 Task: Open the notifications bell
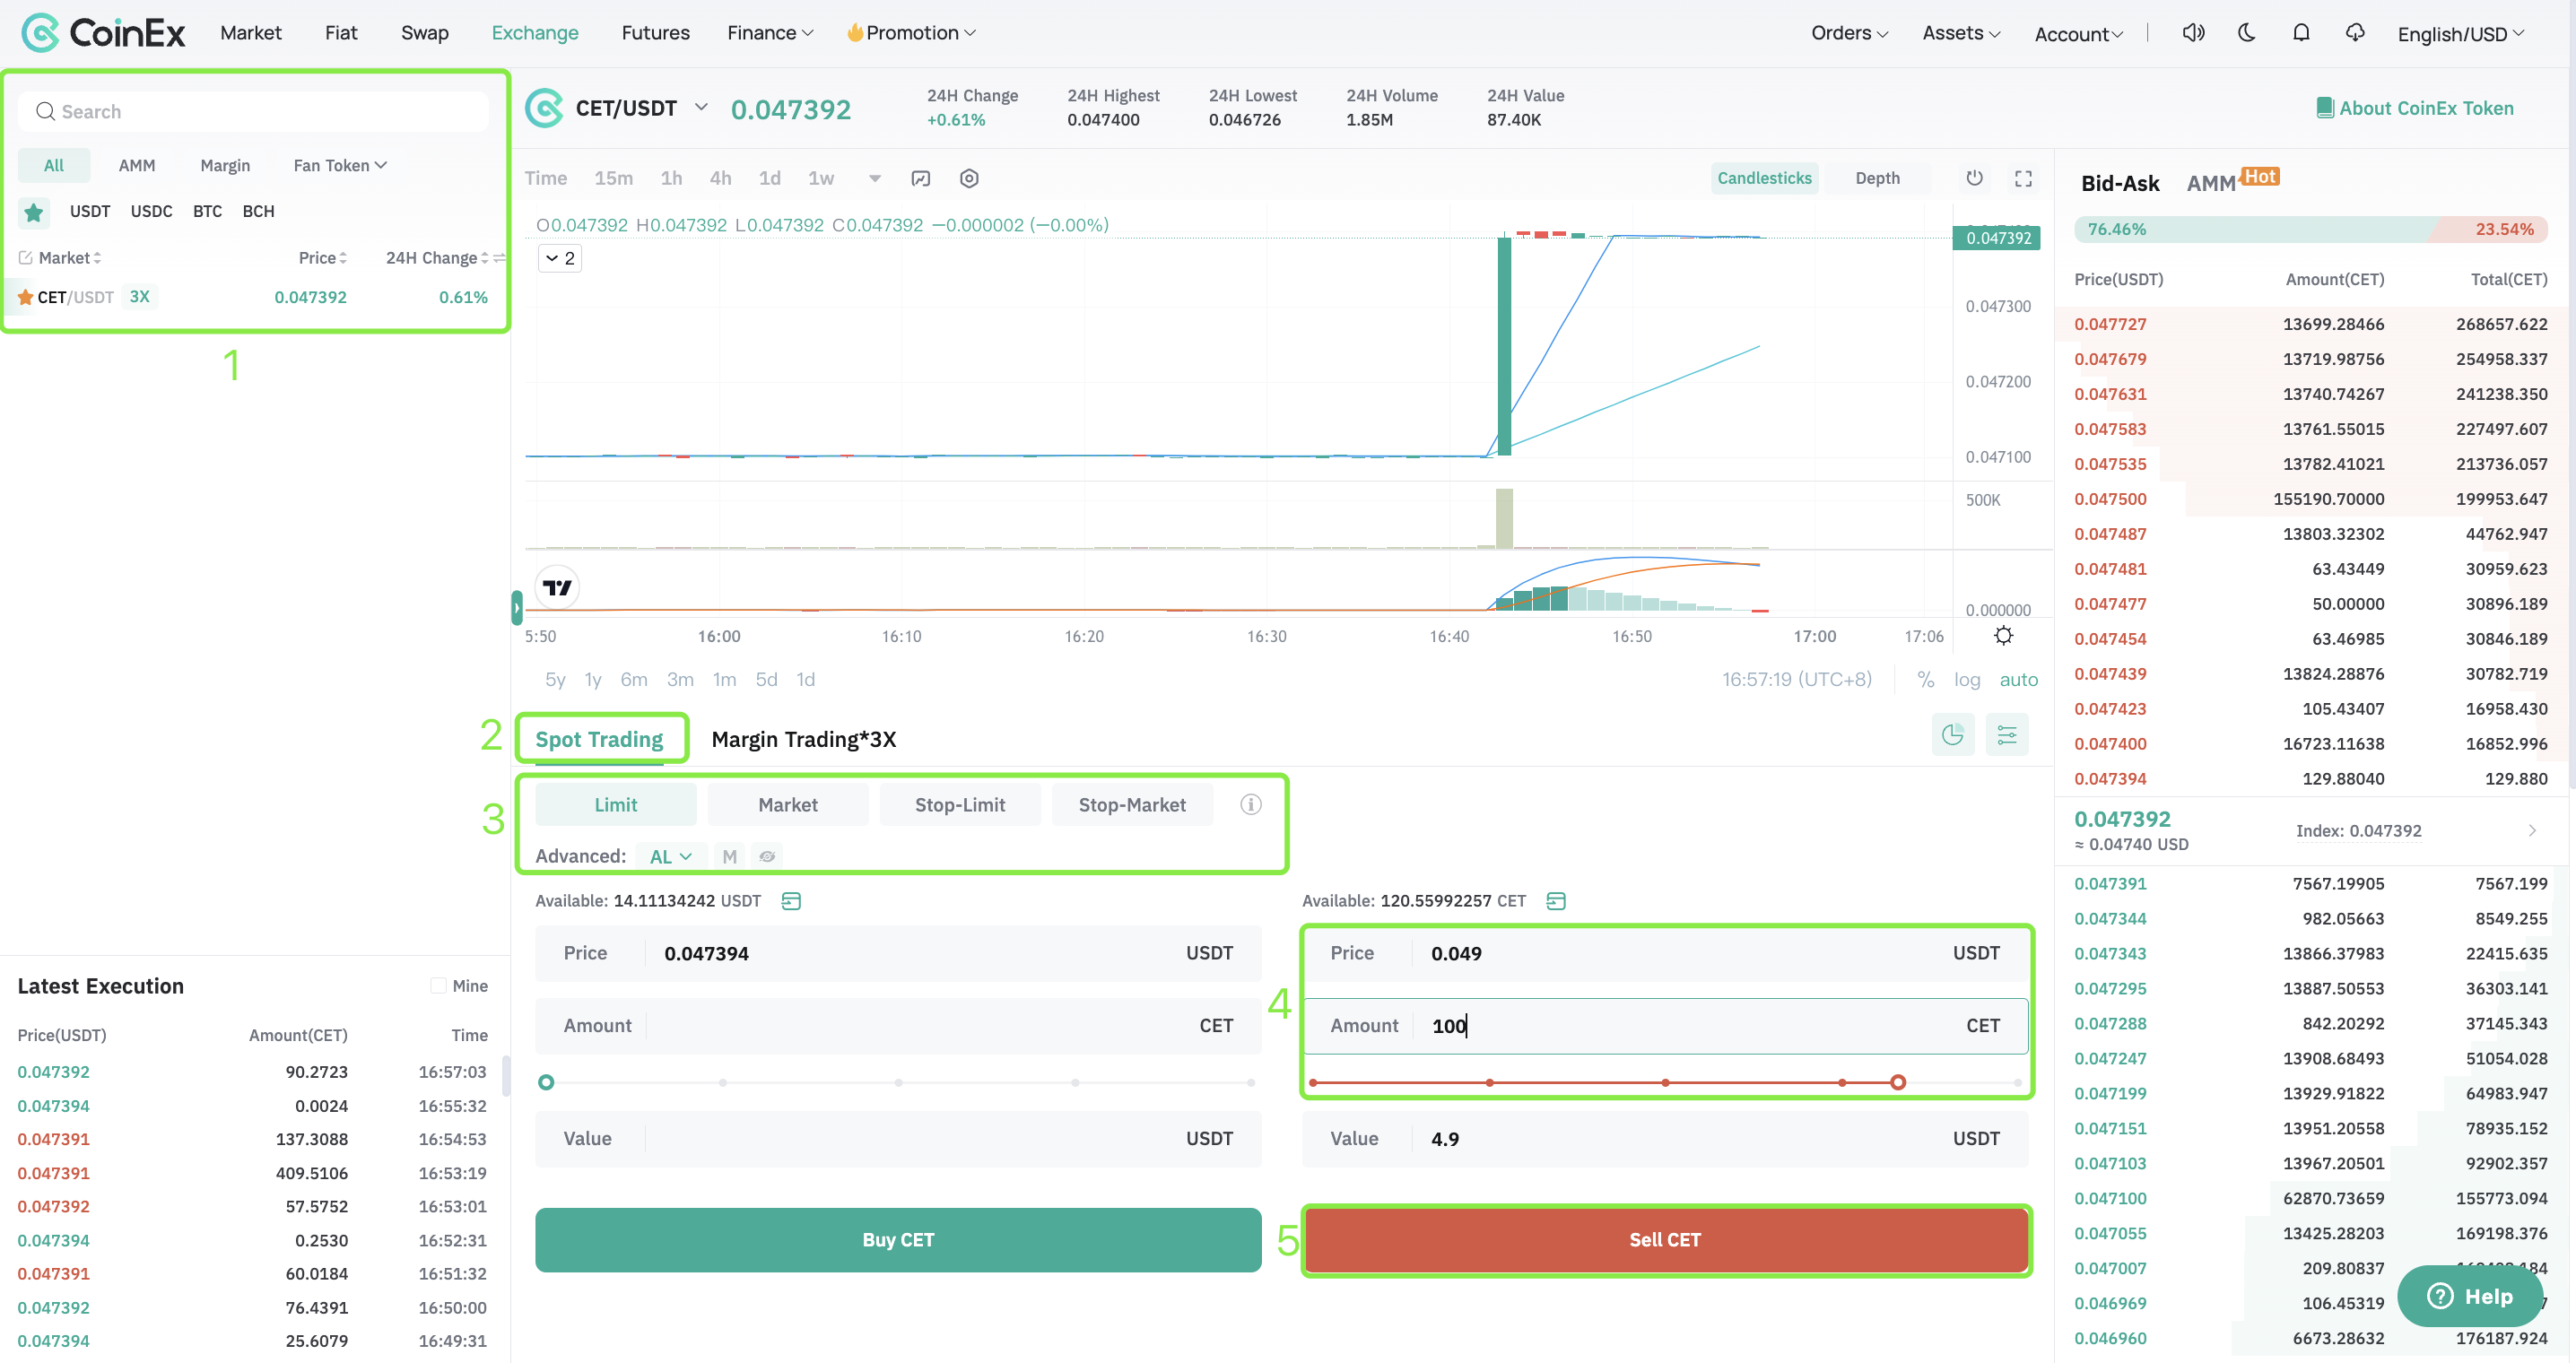[2301, 33]
